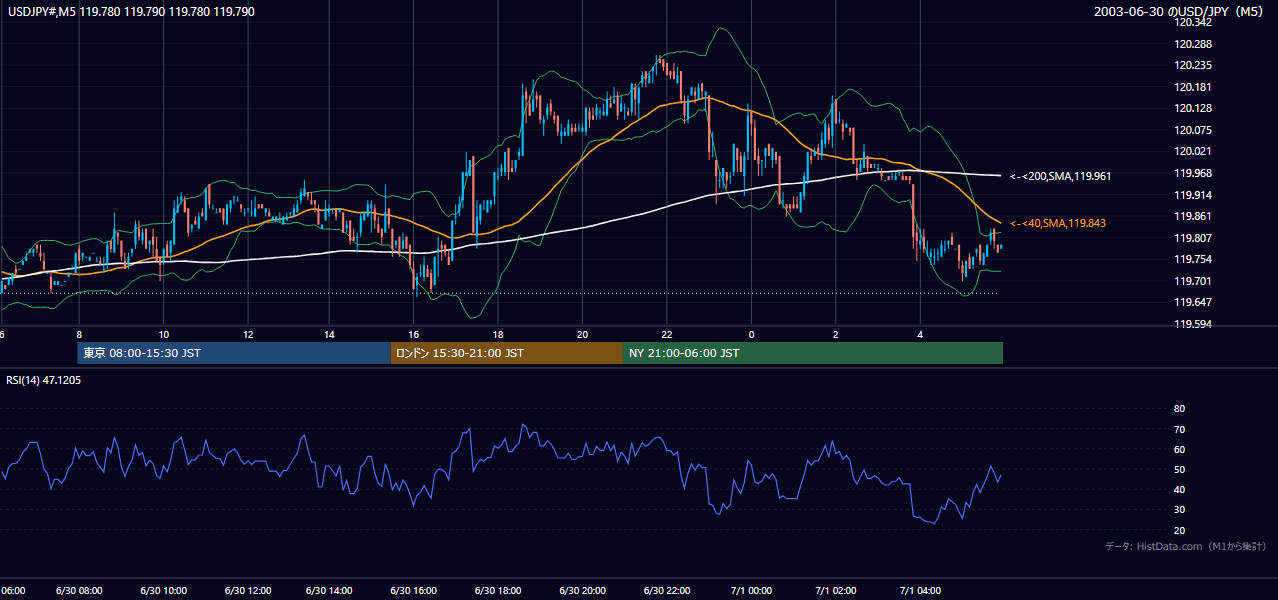Click RSI scale level 80

[1179, 409]
